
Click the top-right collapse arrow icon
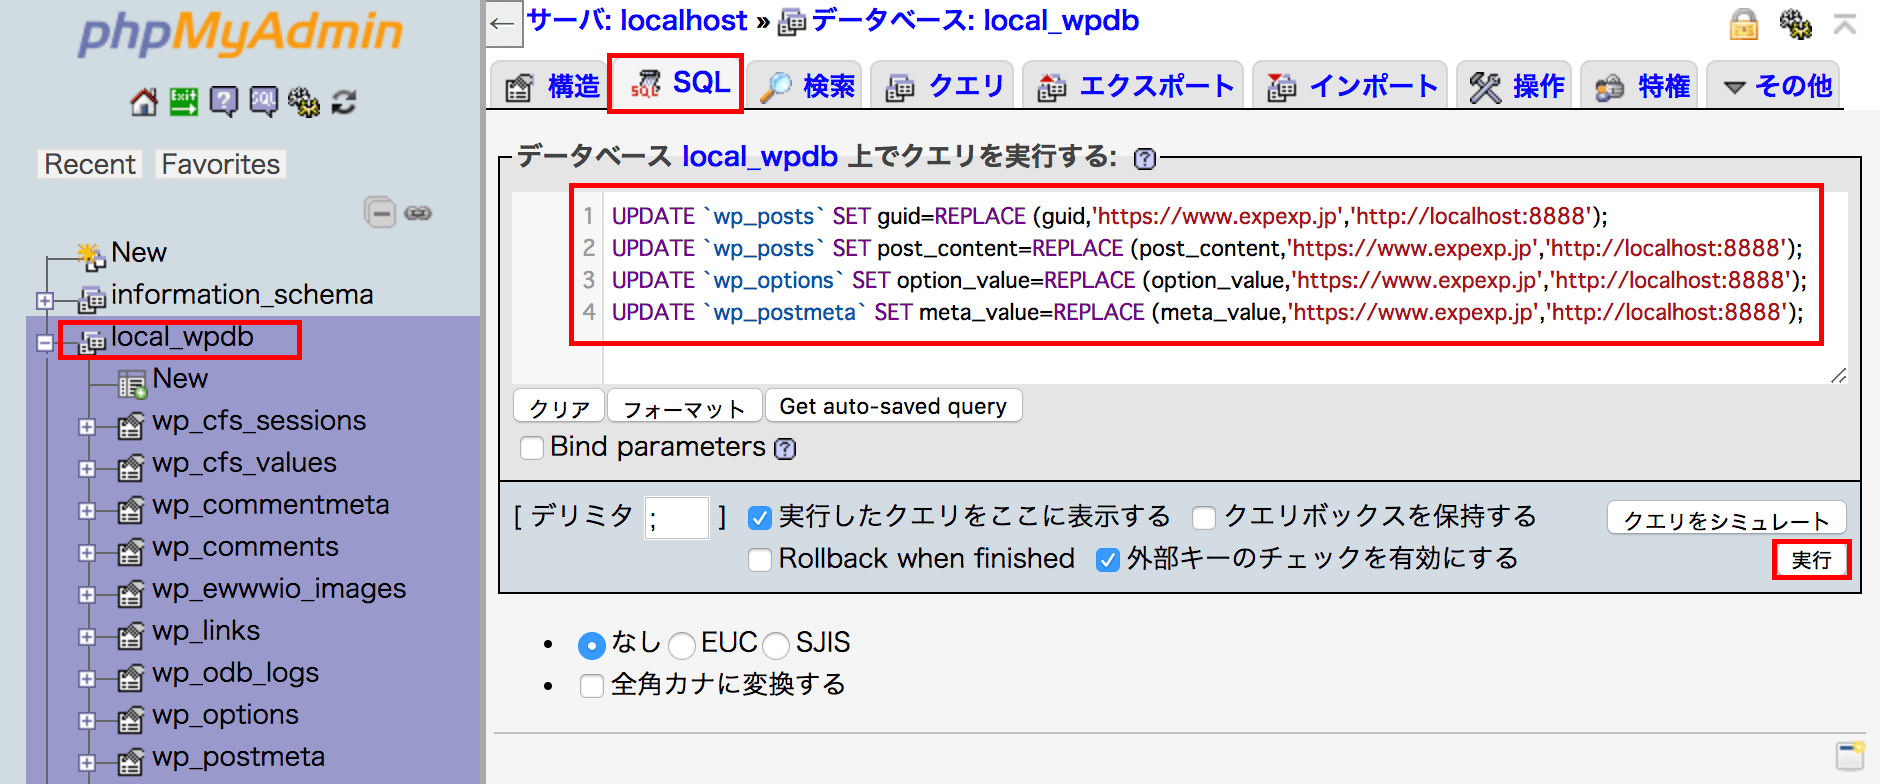1845,24
